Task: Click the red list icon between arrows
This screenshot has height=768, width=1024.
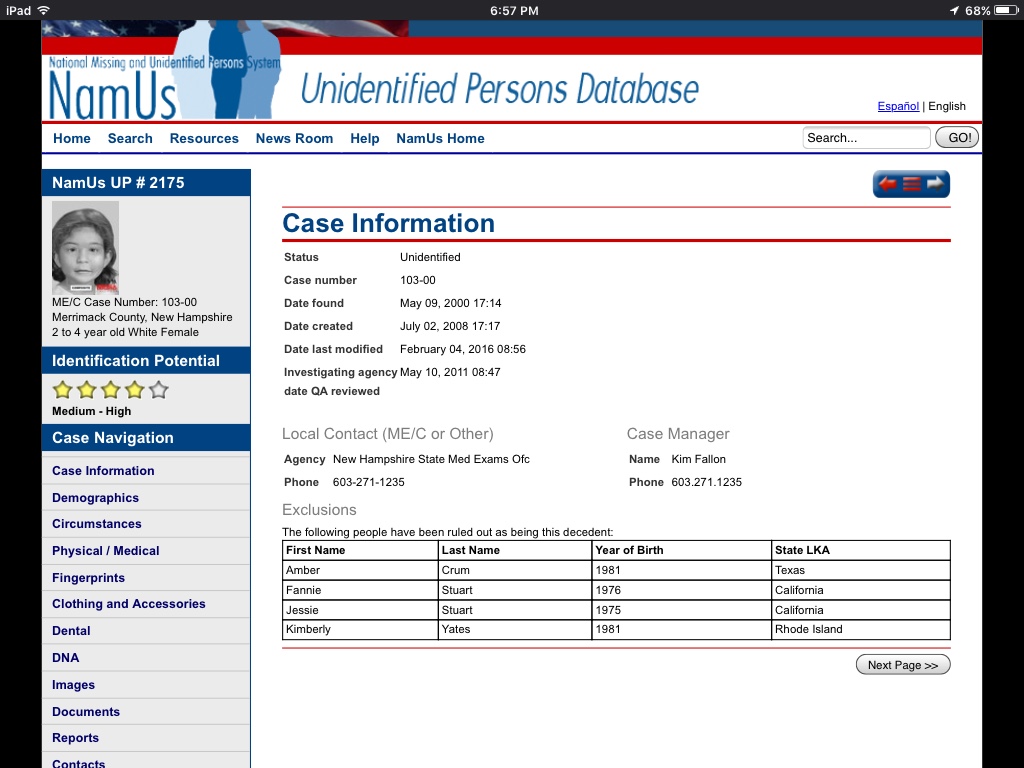Action: (911, 184)
